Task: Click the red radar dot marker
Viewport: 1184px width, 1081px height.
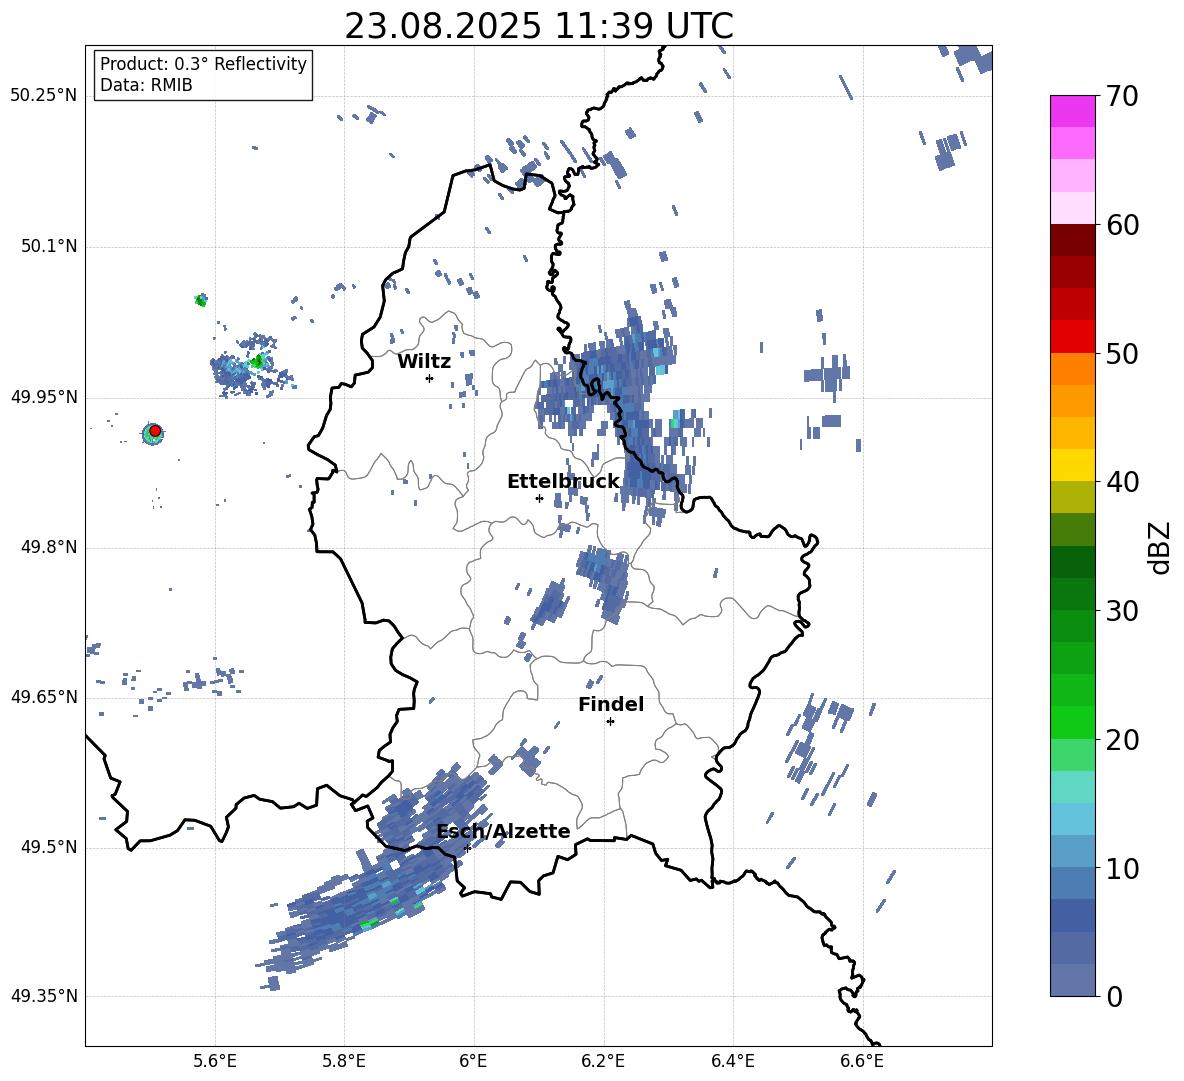Action: [x=155, y=431]
